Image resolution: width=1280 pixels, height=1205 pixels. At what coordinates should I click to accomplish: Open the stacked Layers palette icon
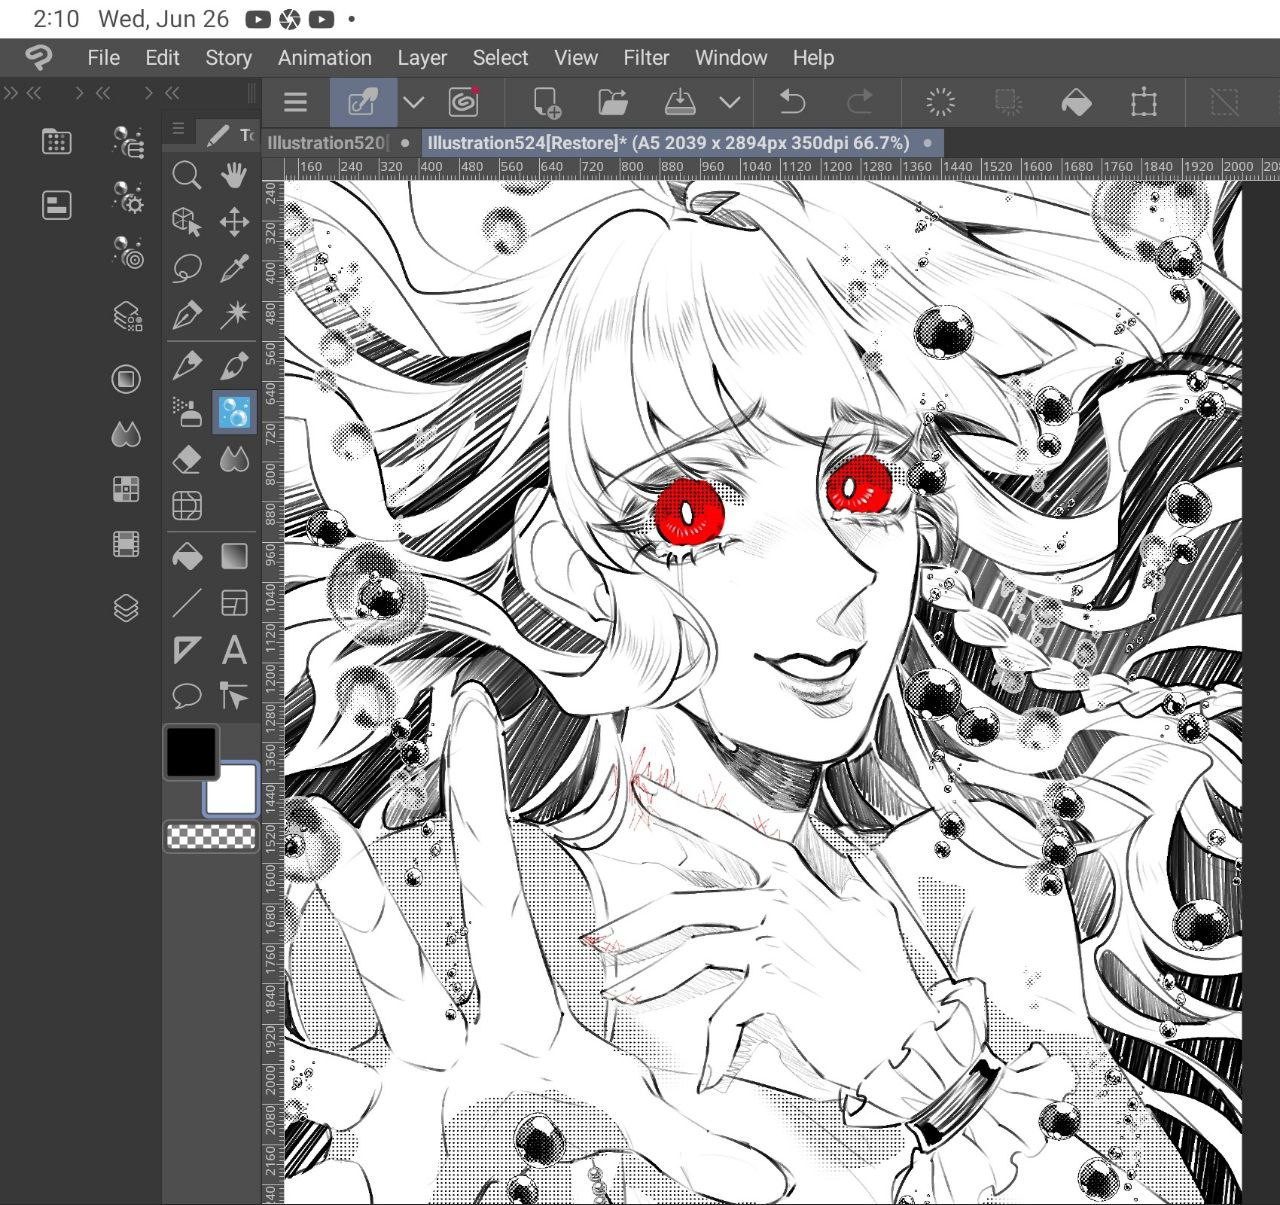click(x=126, y=608)
